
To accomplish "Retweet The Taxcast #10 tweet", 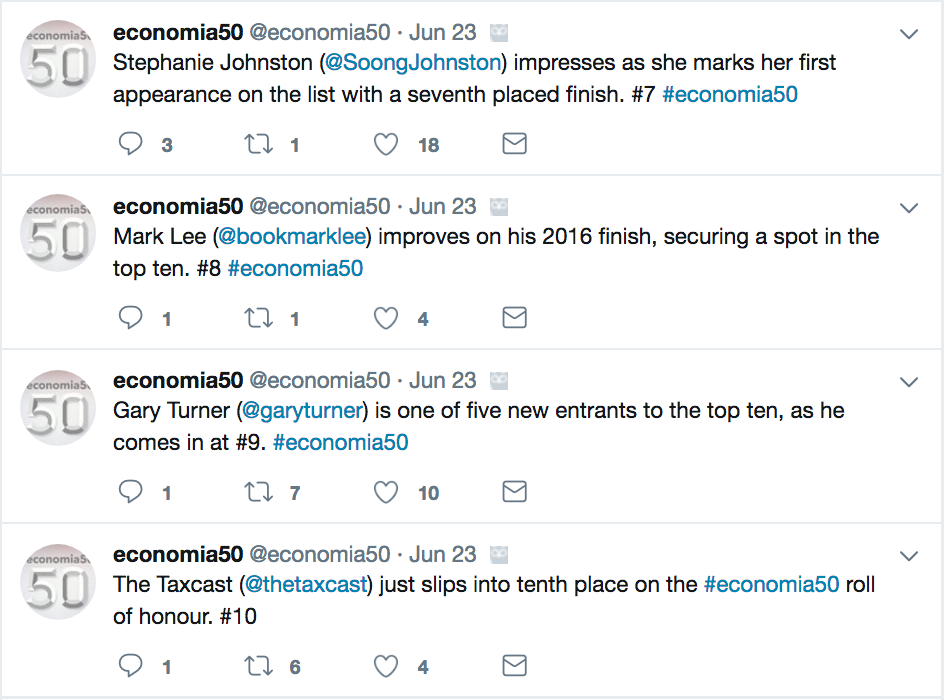I will pos(258,666).
